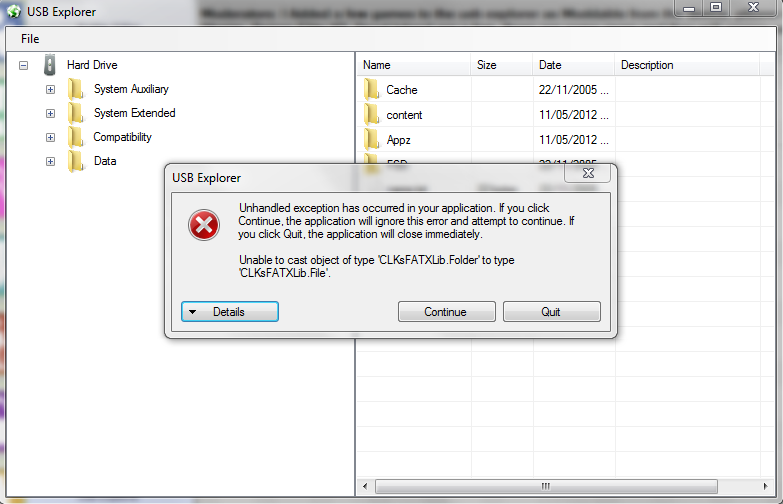Expand the Compatibility tree node
Screen dimensions: 783x504
coord(50,137)
